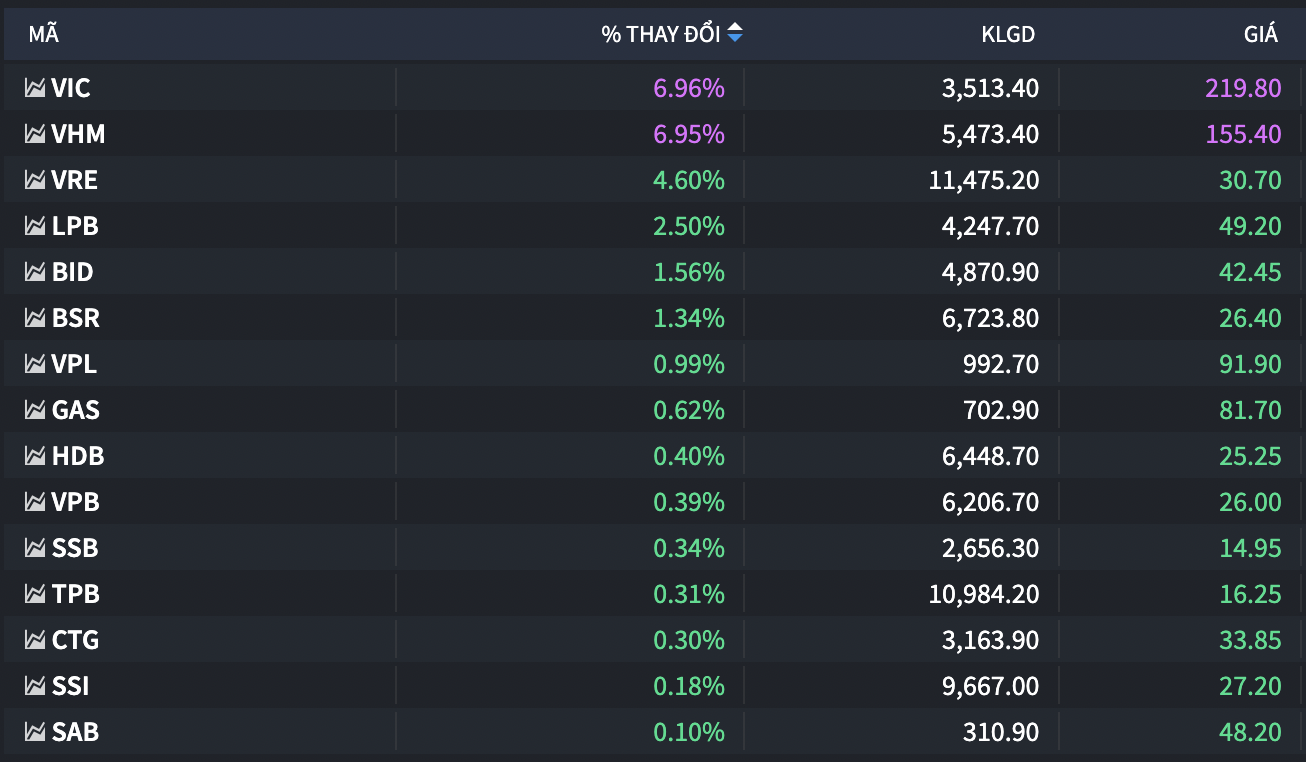Viewport: 1306px width, 762px height.
Task: Open the chart icon beside VIC
Action: (x=36, y=88)
